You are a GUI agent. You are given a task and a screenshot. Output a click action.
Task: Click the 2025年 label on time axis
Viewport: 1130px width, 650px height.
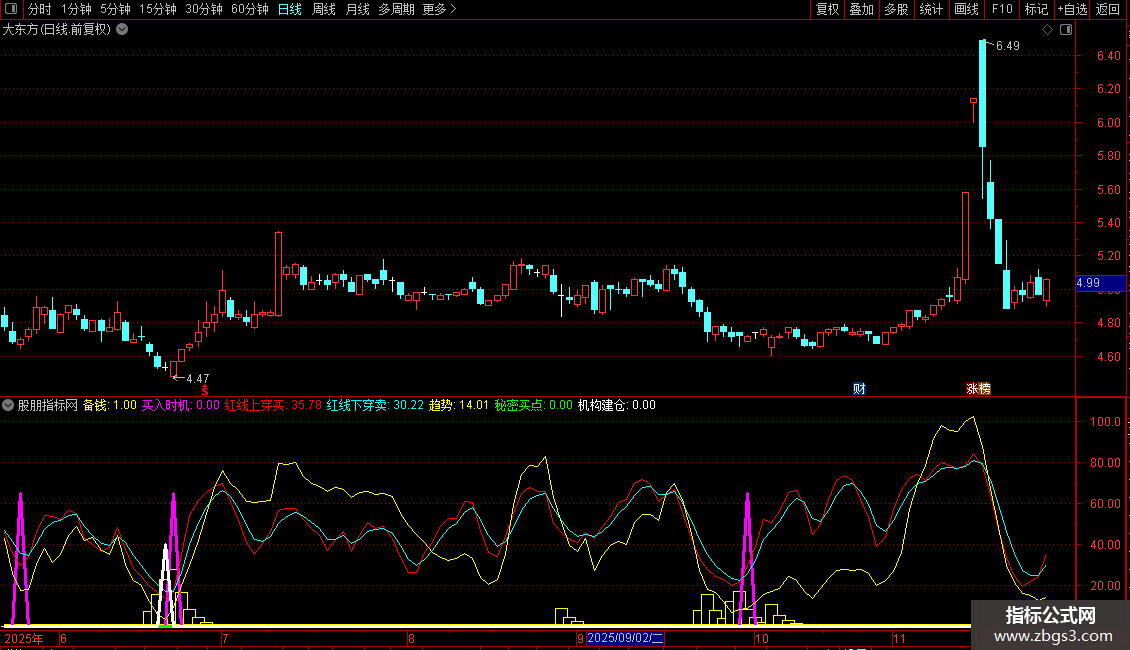(x=24, y=638)
